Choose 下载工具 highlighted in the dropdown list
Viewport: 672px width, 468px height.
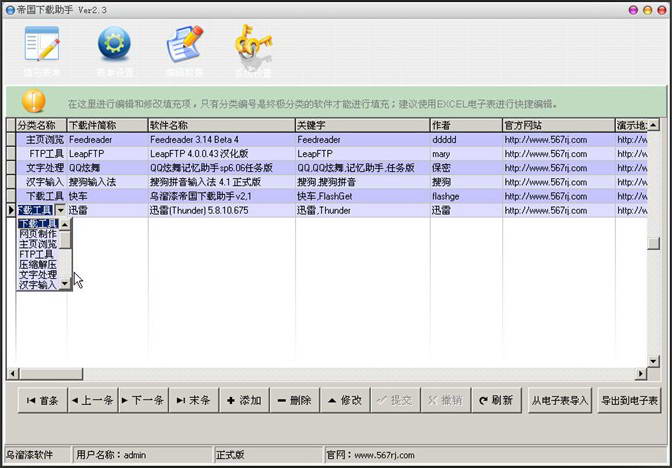pyautogui.click(x=38, y=224)
